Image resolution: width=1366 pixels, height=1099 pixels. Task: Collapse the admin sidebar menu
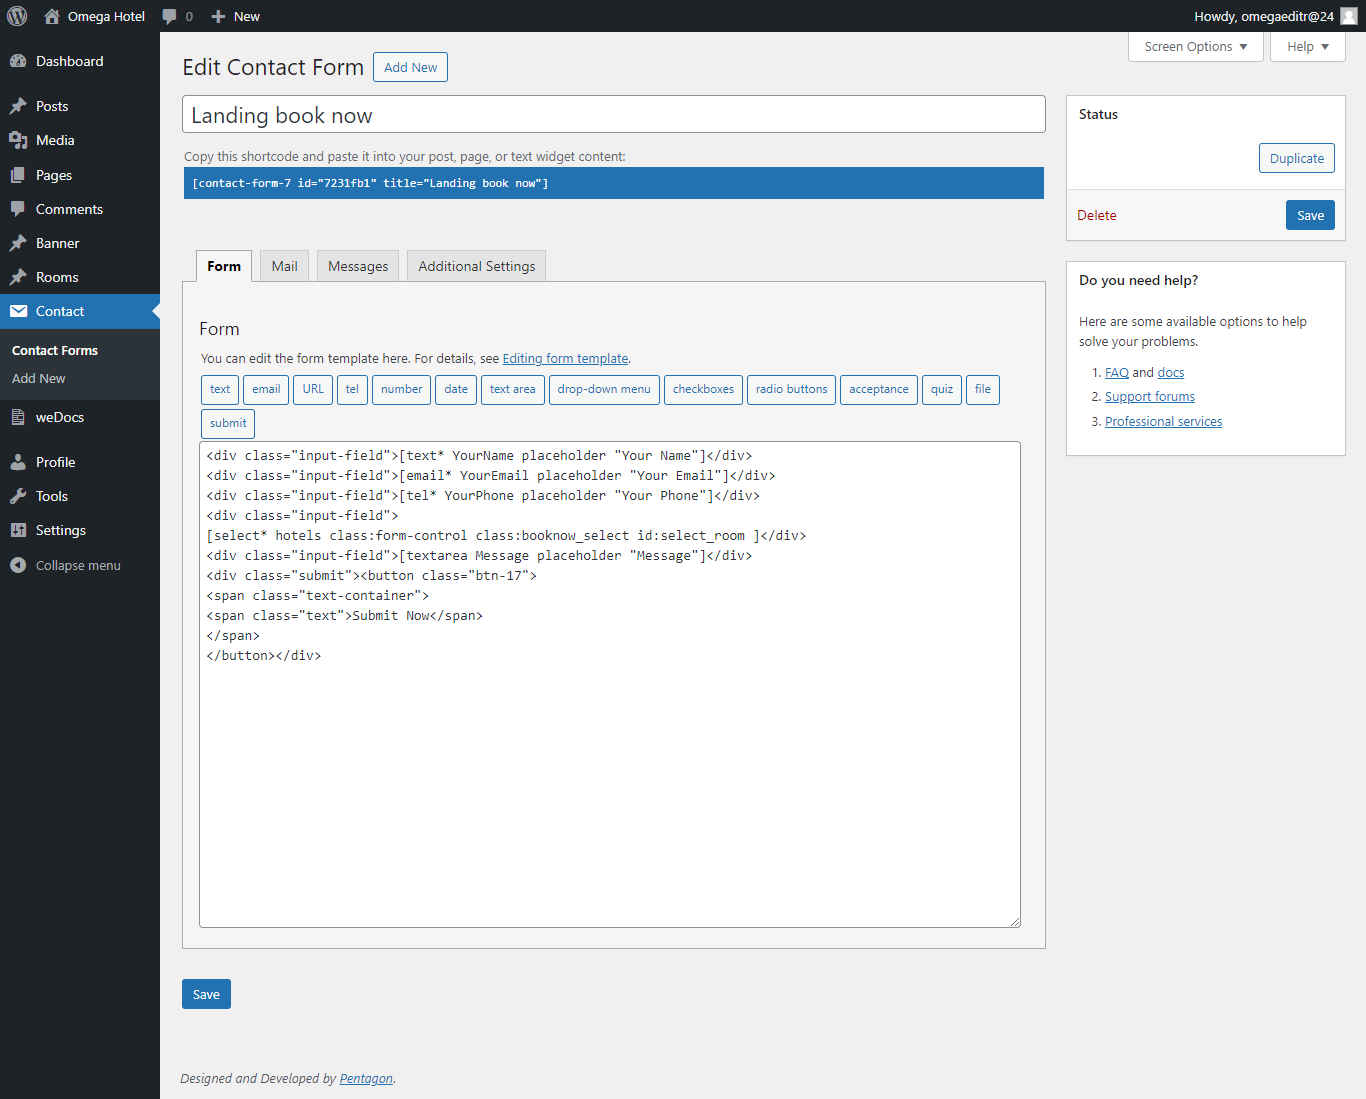(66, 565)
